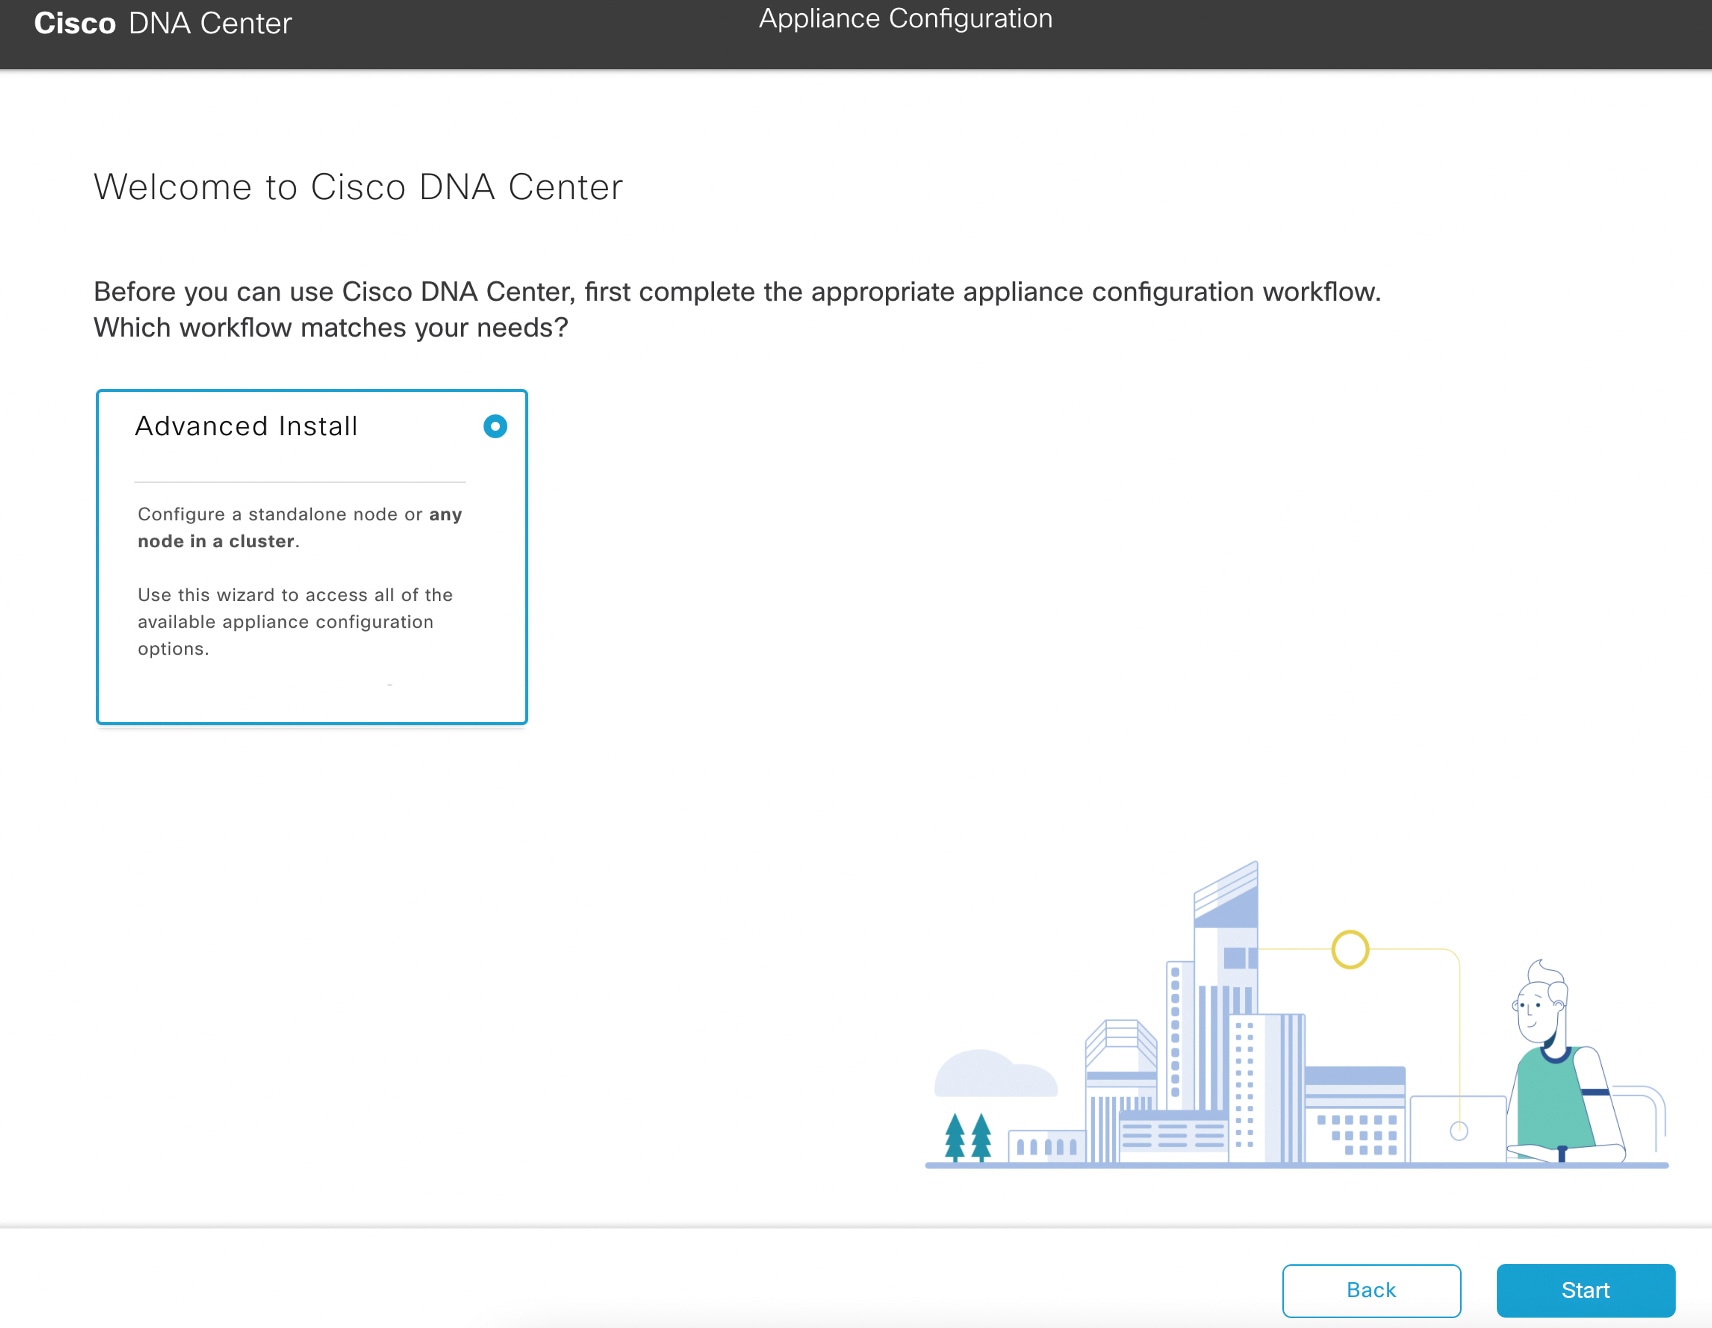
Task: Click the Back button
Action: pyautogui.click(x=1371, y=1290)
